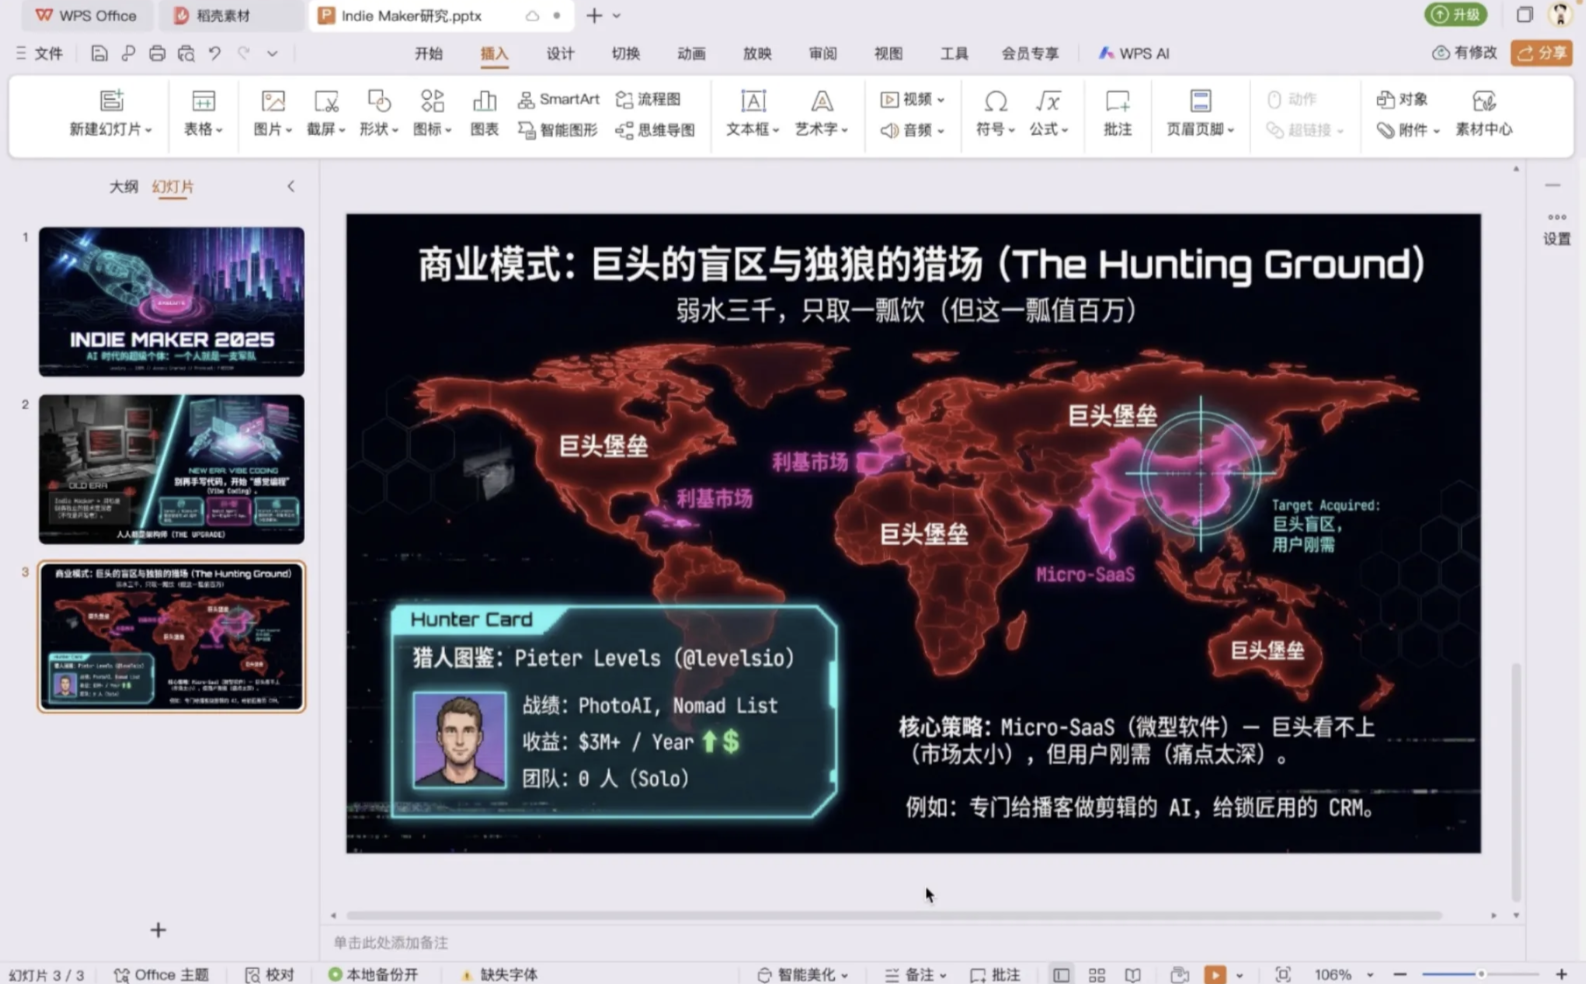Viewport: 1586px width, 984px height.
Task: Click the Flowchart (流程图) tool
Action: click(x=648, y=99)
